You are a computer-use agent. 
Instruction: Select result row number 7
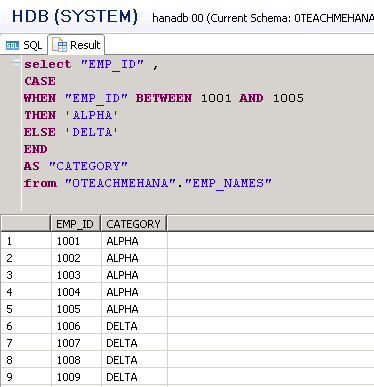(26, 343)
